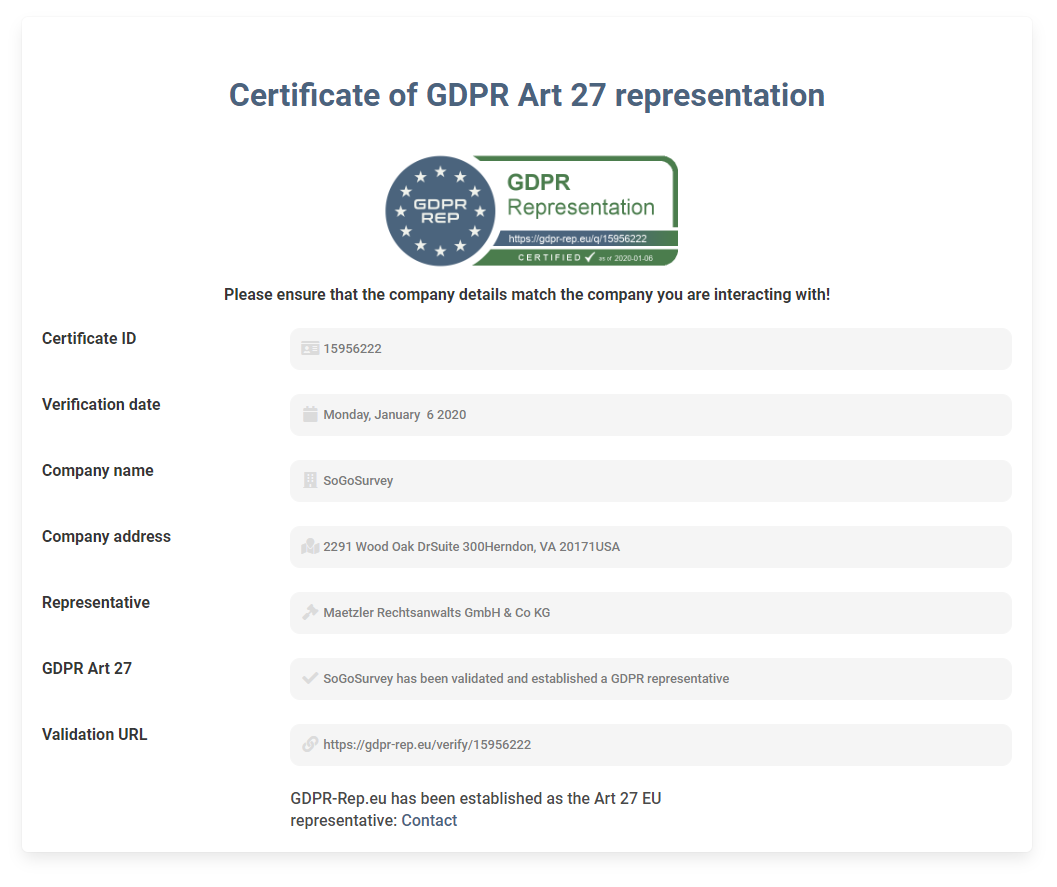1057x887 pixels.
Task: Click the Company address field
Action: [650, 547]
